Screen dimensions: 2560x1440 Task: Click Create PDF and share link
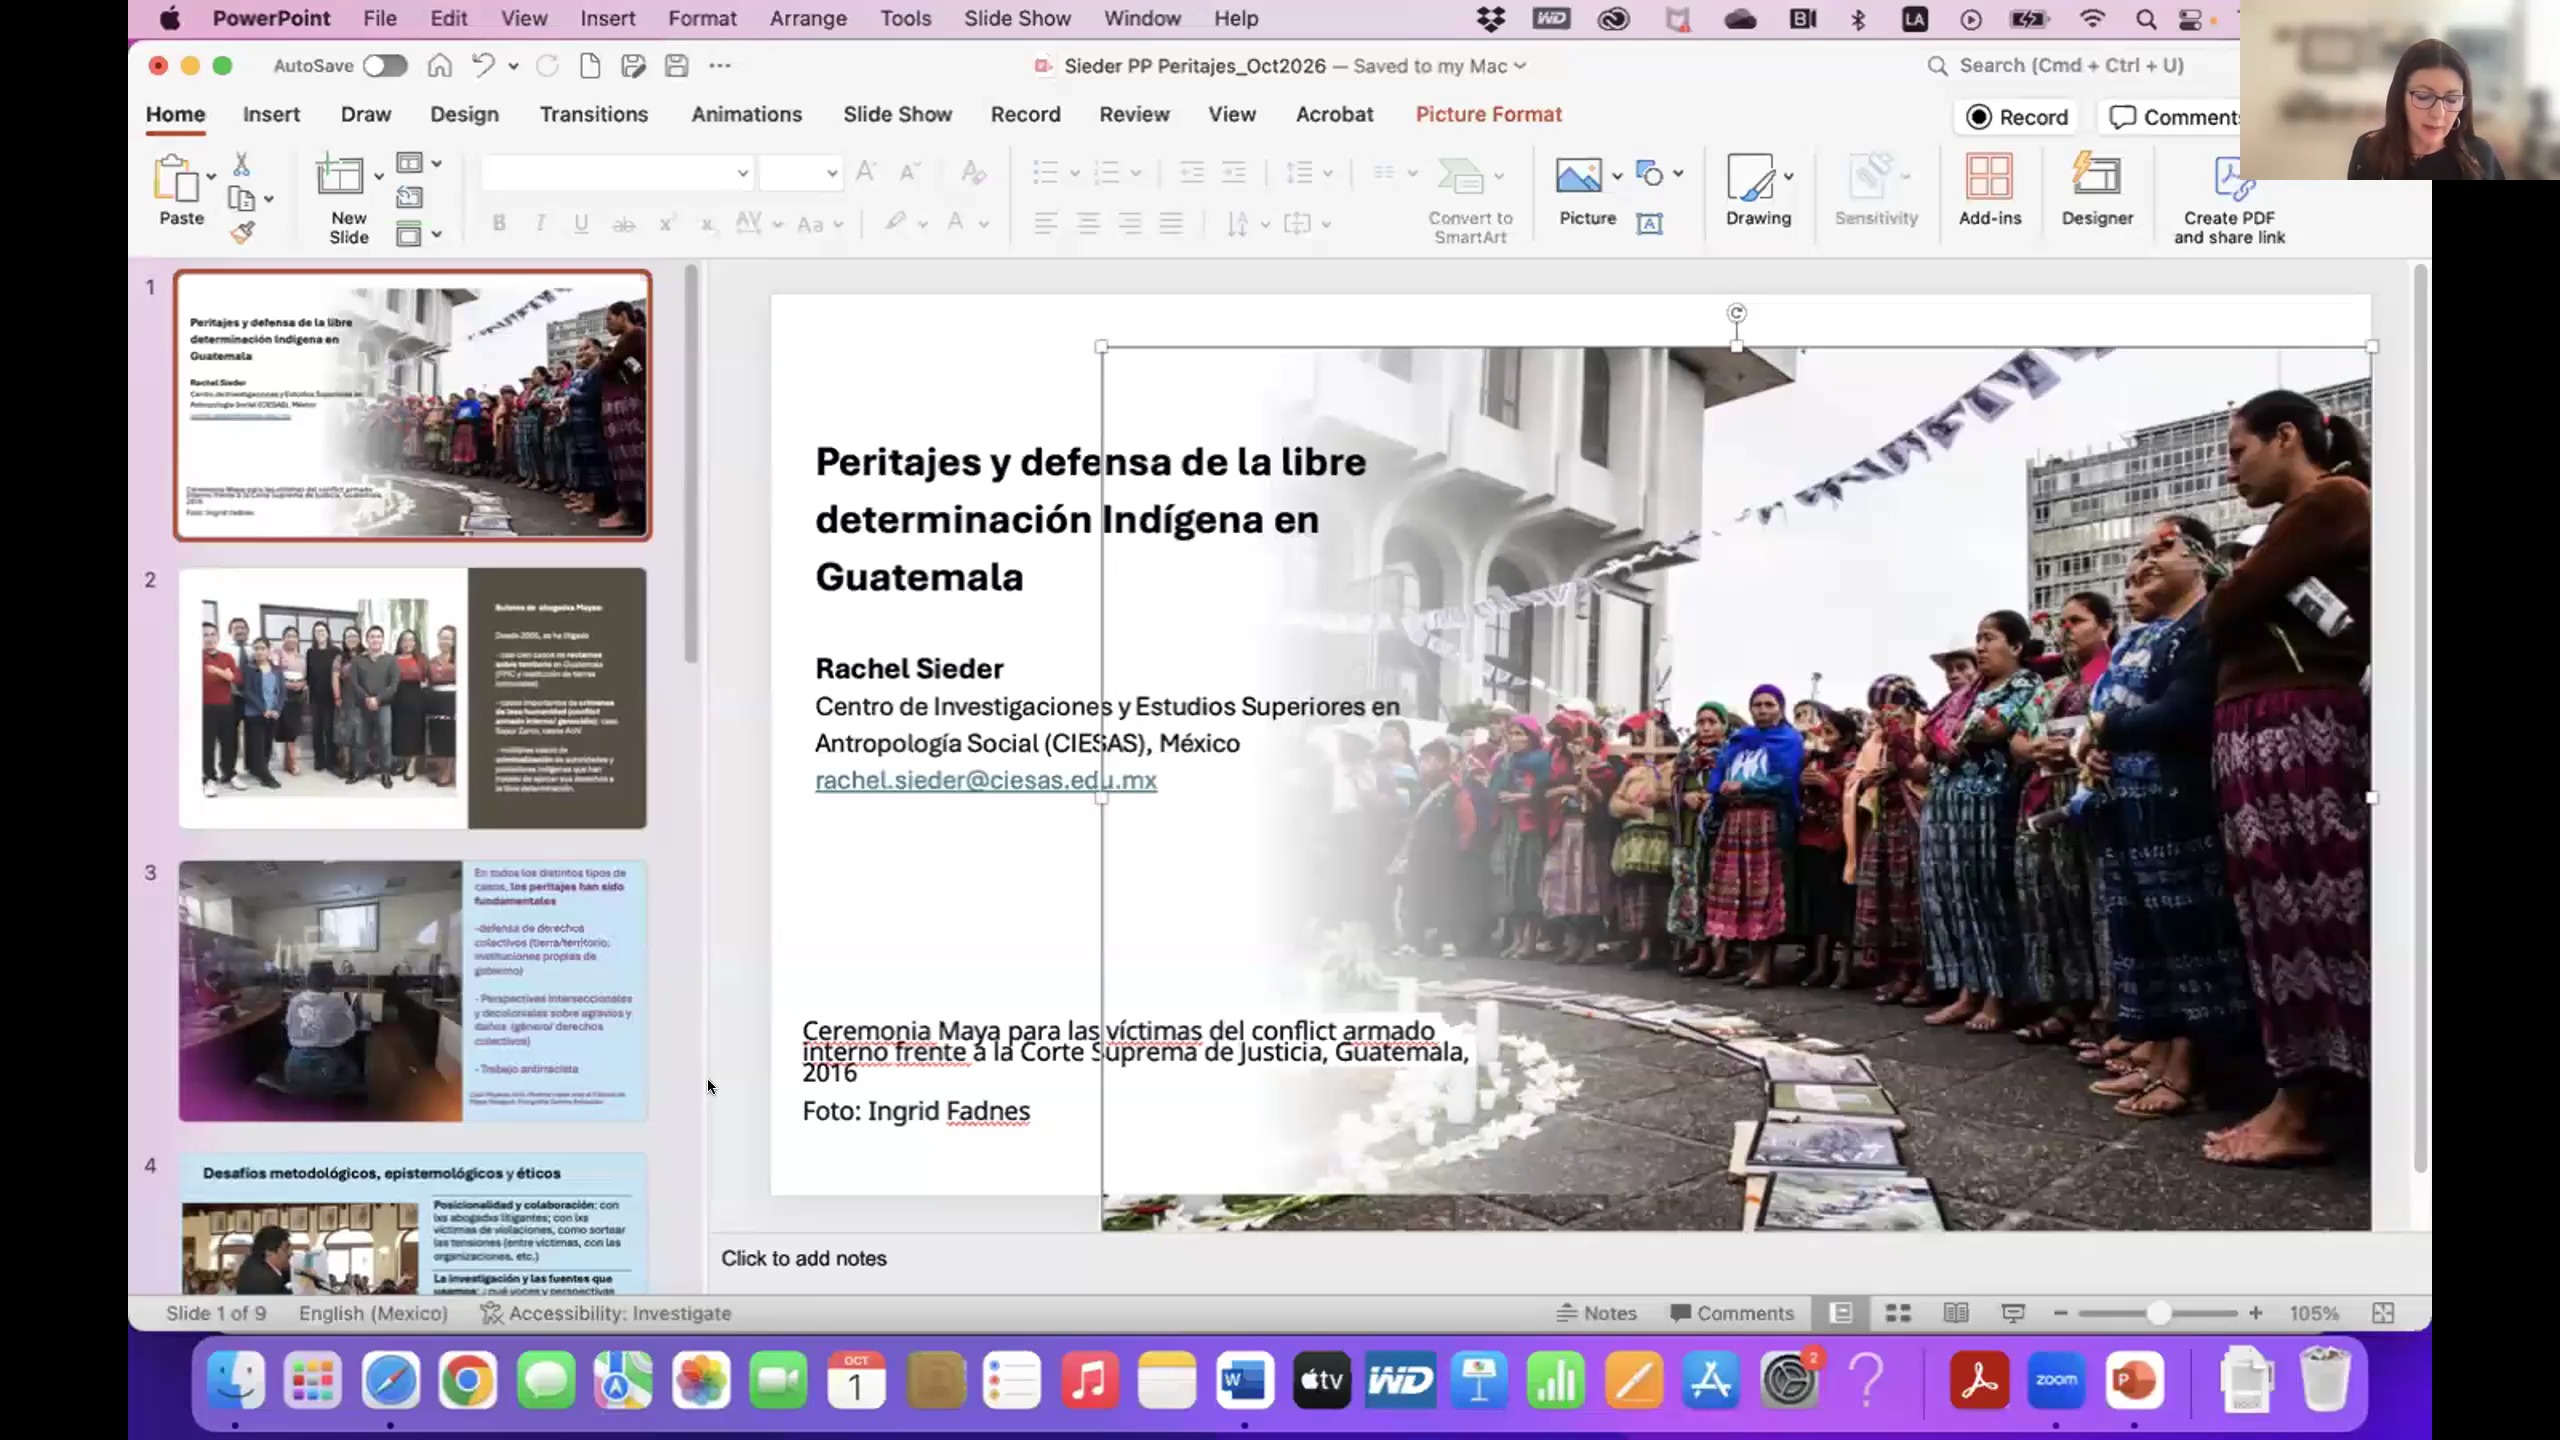tap(2229, 200)
